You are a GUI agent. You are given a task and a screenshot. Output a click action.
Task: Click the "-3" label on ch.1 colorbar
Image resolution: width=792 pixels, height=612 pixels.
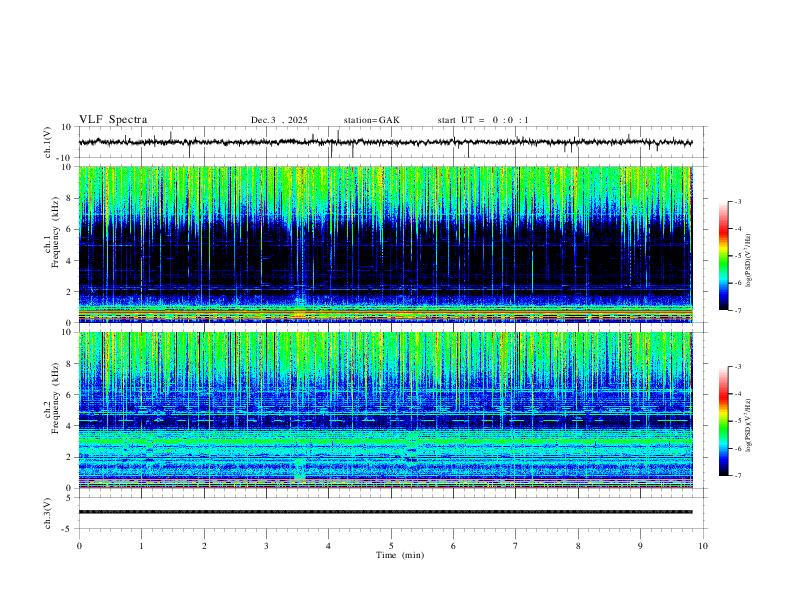737,201
